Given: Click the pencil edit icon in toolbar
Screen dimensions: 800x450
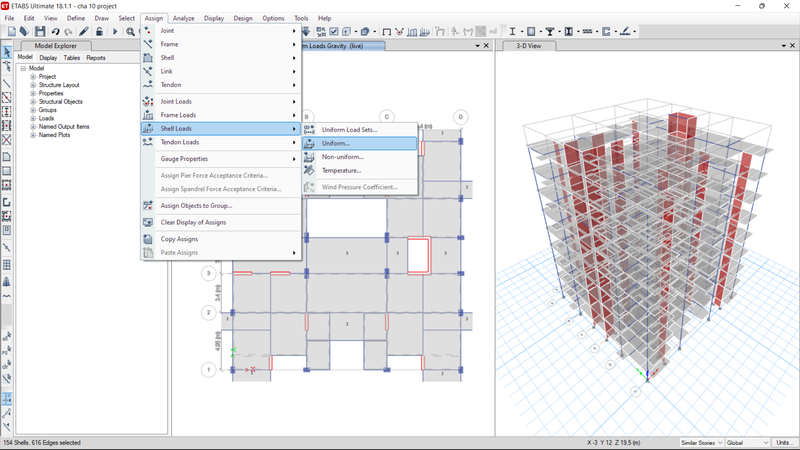Looking at the screenshot, I should 84,32.
